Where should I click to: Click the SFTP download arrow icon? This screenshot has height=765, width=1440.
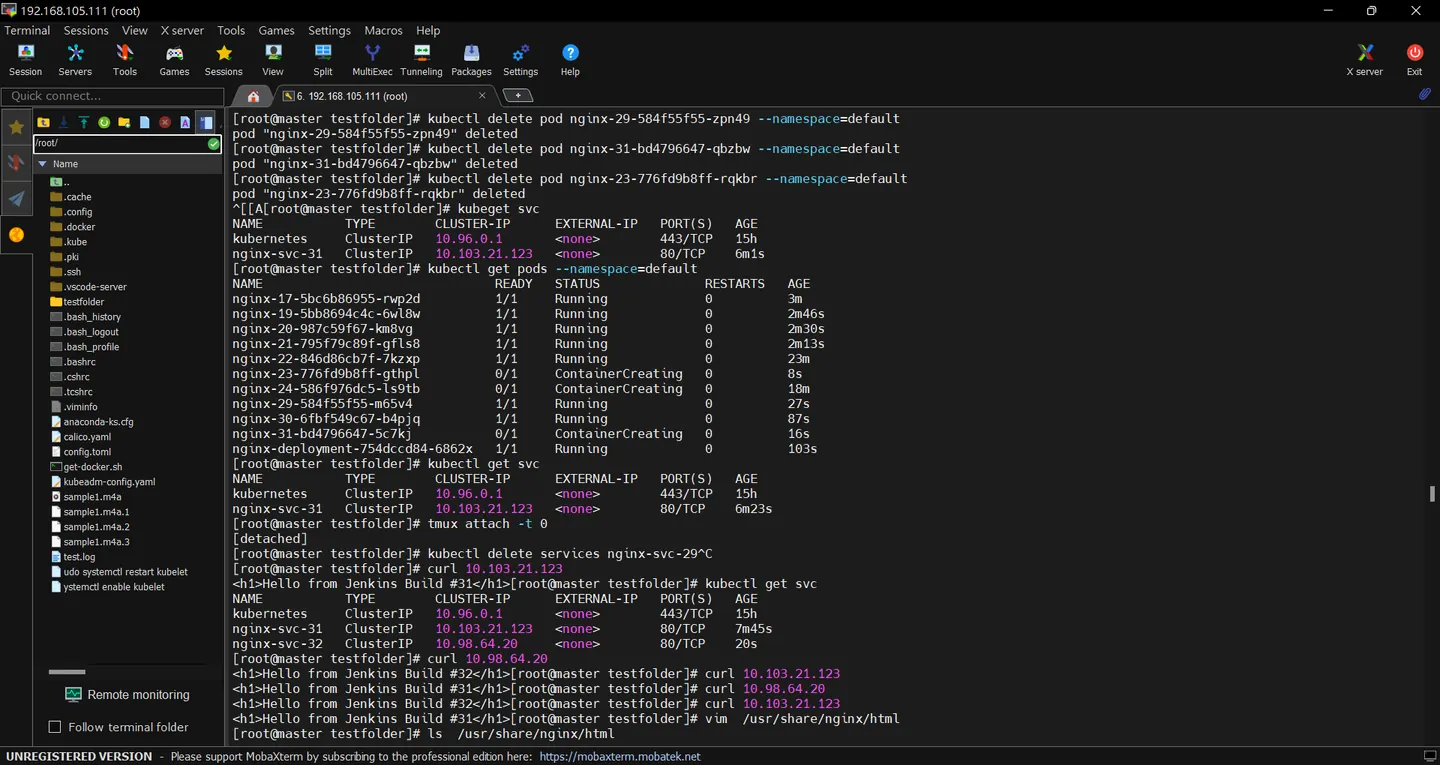tap(64, 122)
